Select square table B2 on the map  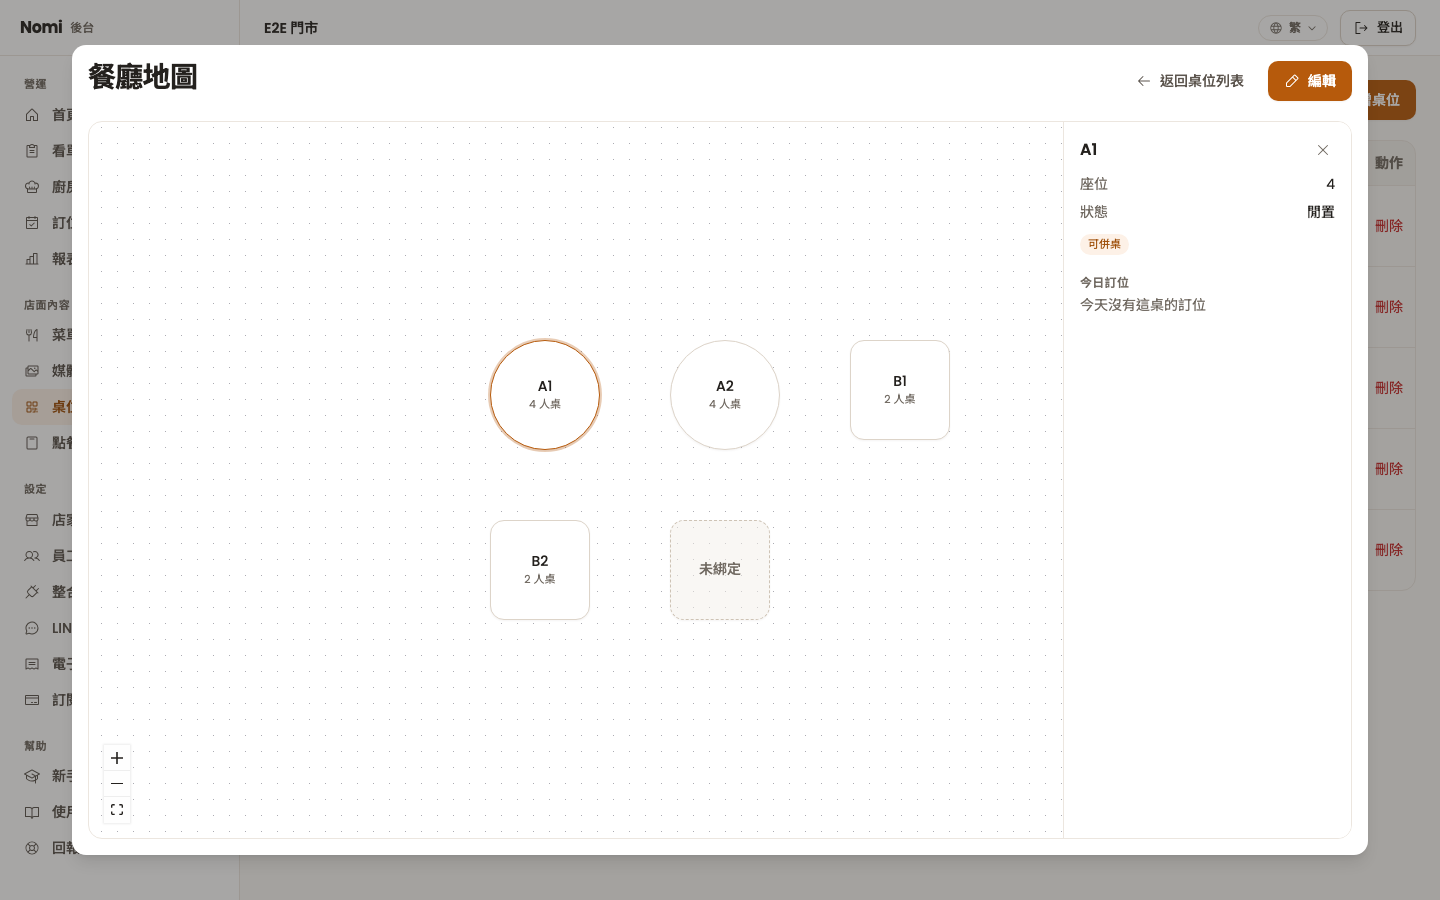[540, 570]
